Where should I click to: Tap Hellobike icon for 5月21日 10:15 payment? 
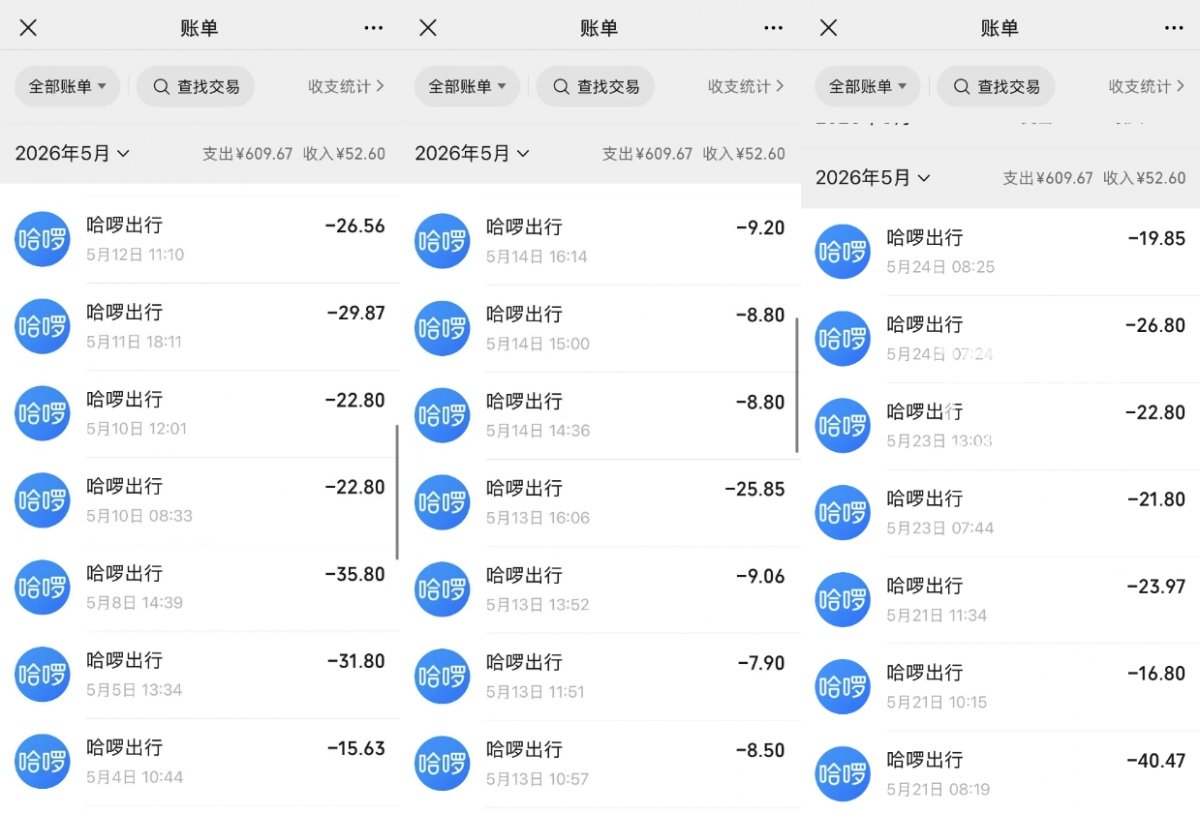[x=842, y=686]
